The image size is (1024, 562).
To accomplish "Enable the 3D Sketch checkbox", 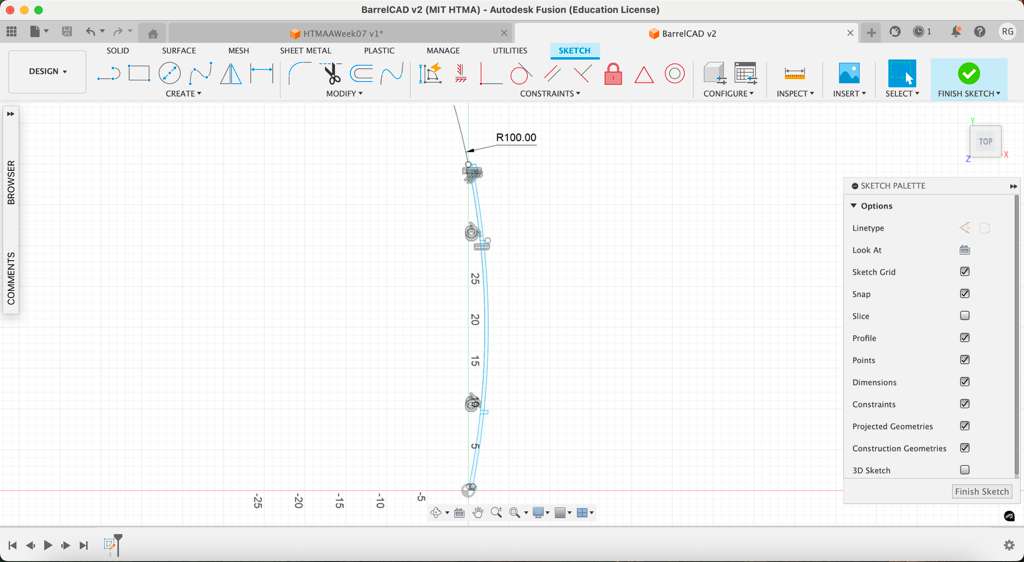I will click(x=965, y=470).
